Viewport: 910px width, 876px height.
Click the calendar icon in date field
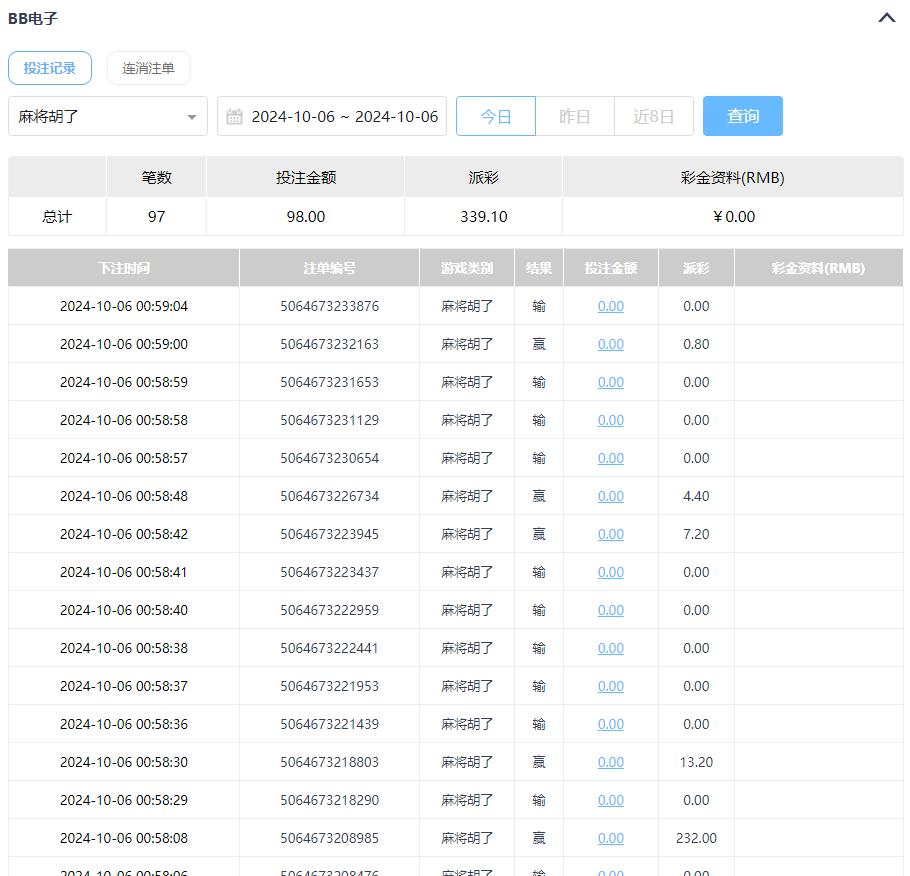pyautogui.click(x=234, y=117)
